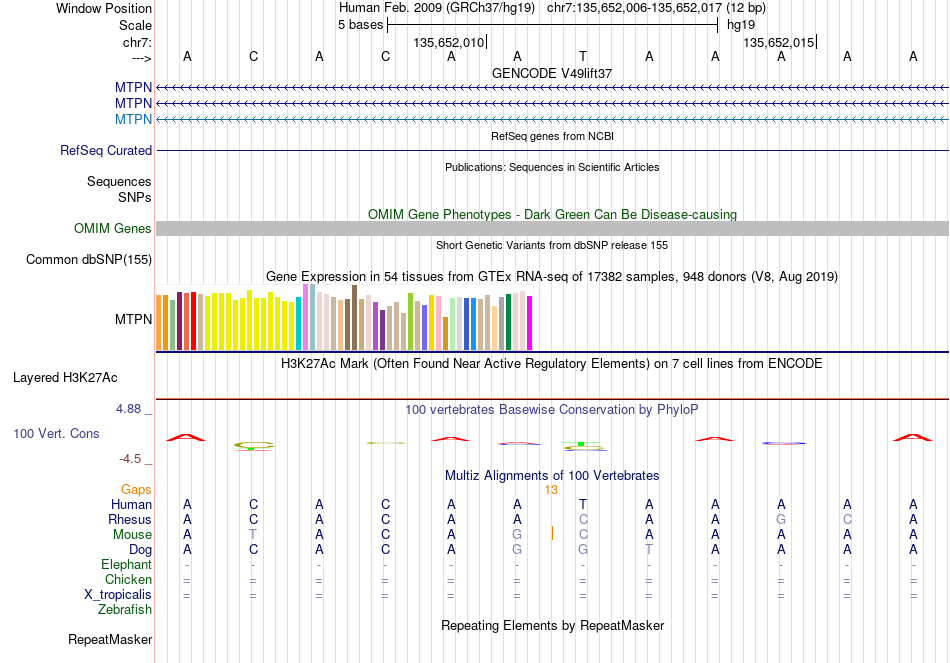Click the T base in the Mouse row
Screen dimensions: 950x663
pos(253,535)
